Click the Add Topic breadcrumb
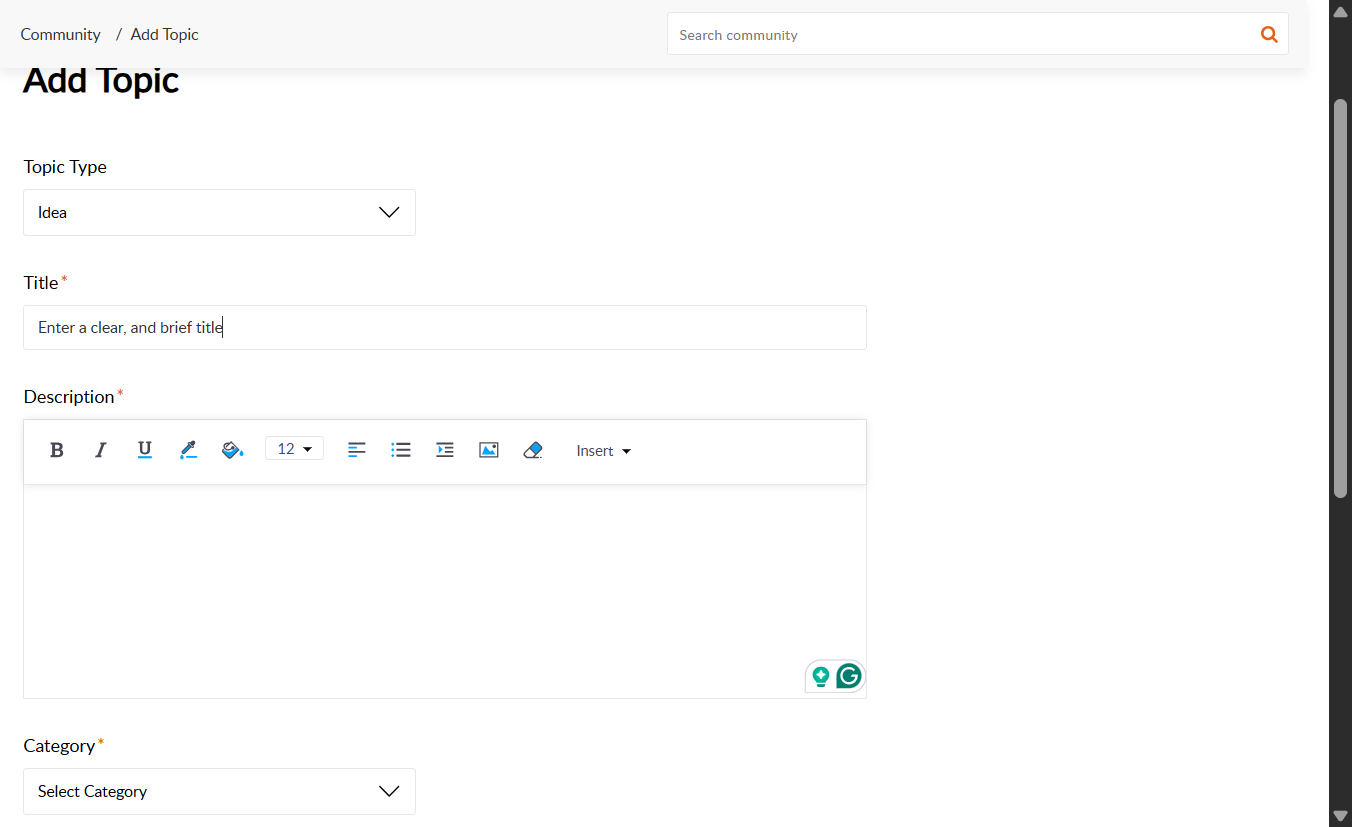This screenshot has height=827, width=1352. pyautogui.click(x=165, y=34)
